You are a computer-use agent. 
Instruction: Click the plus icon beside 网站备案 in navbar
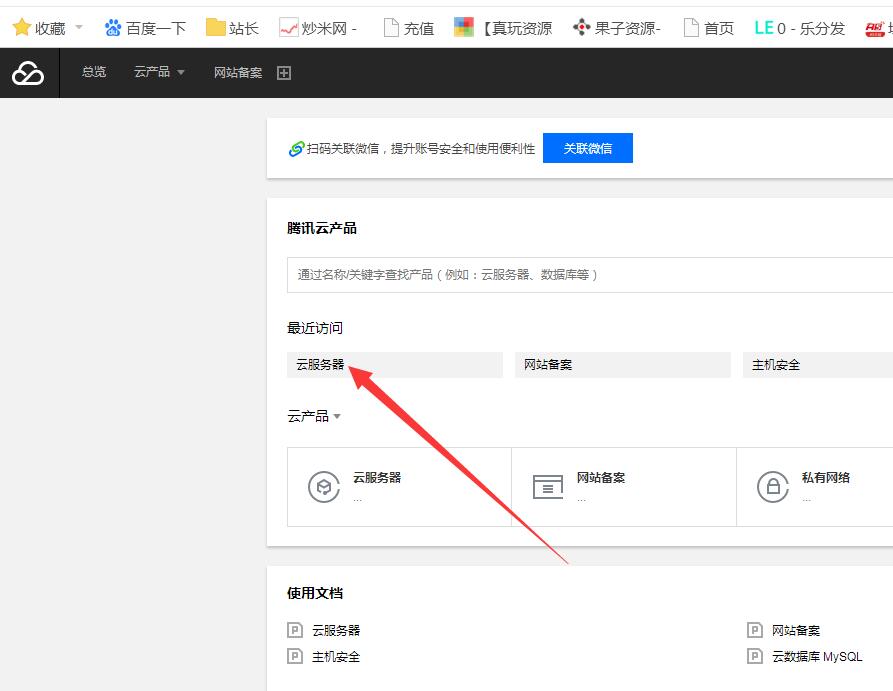click(284, 73)
